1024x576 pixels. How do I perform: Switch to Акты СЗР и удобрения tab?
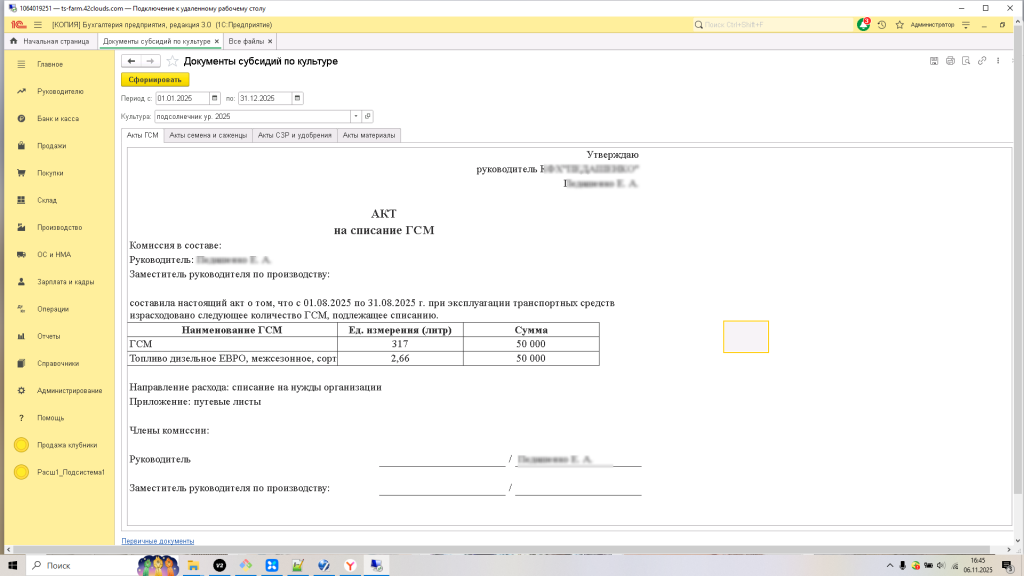click(x=295, y=135)
